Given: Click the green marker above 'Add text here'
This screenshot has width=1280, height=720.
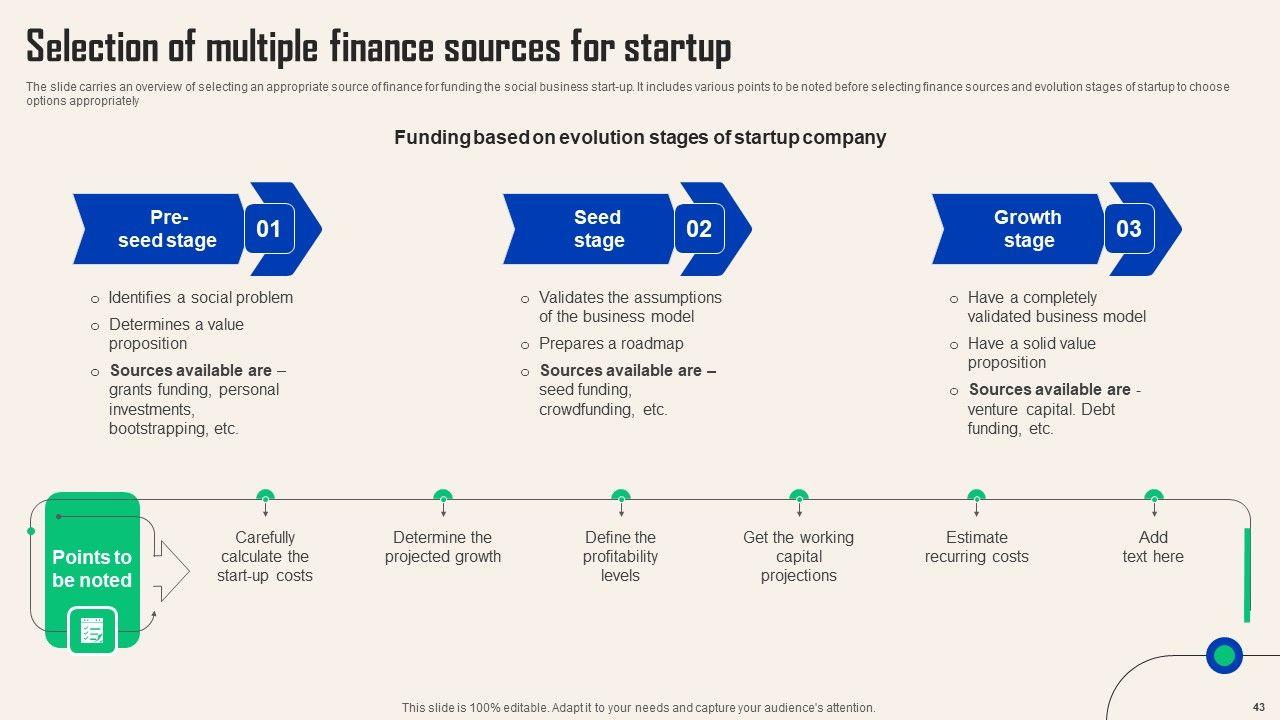Looking at the screenshot, I should point(1153,496).
